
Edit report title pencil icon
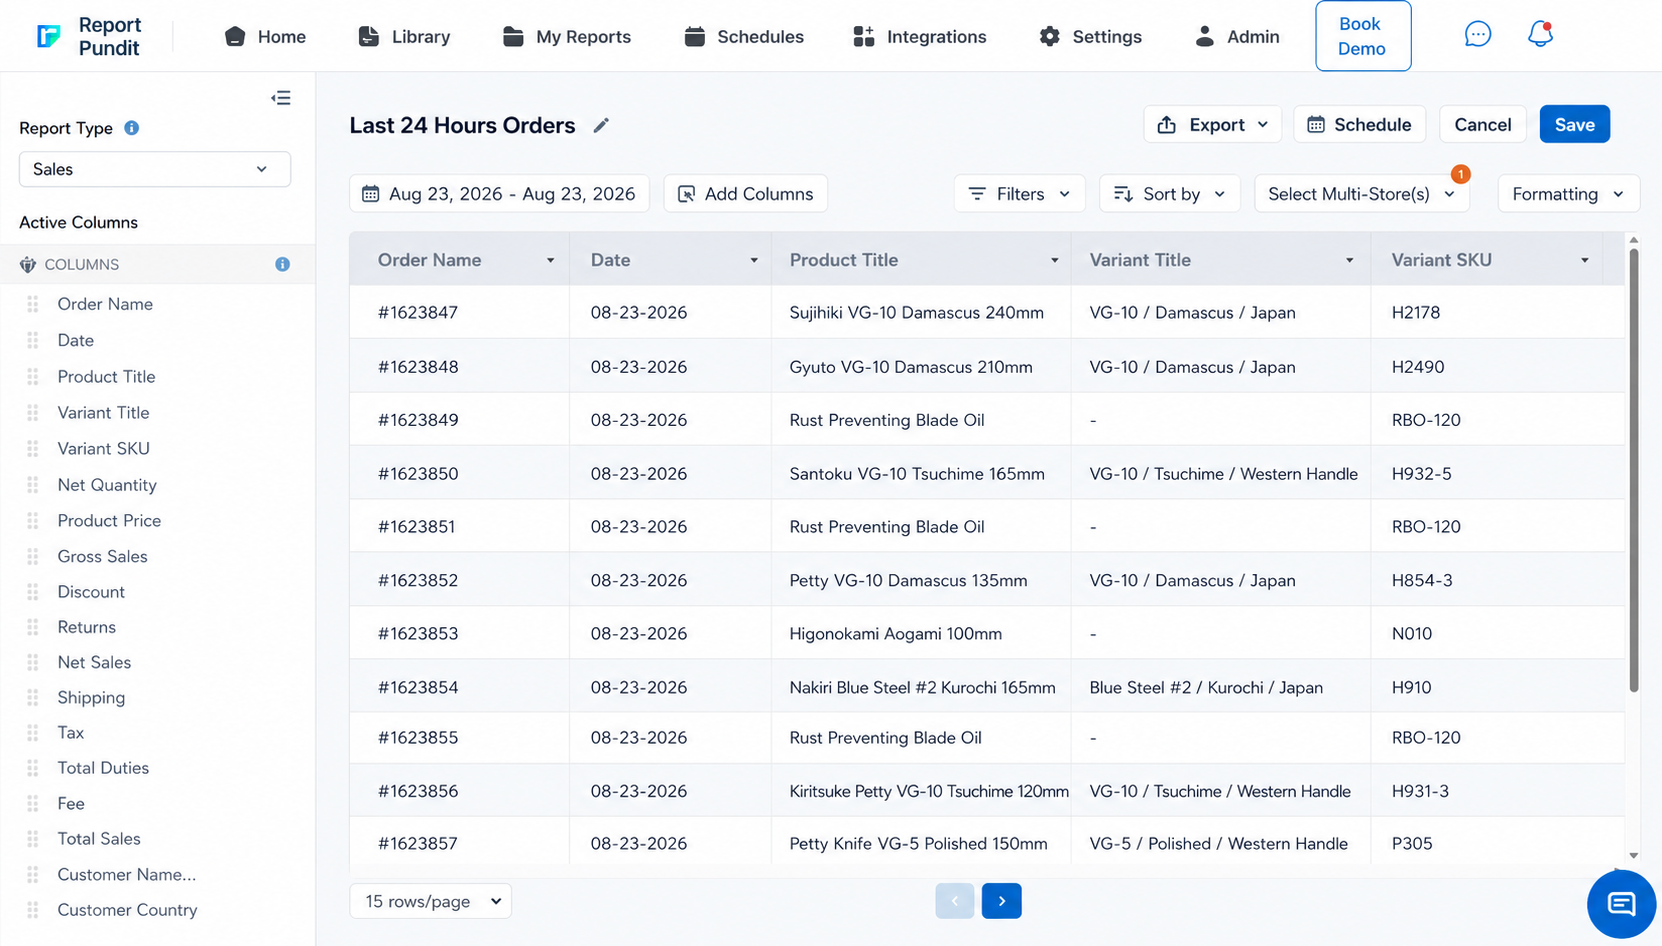point(601,125)
